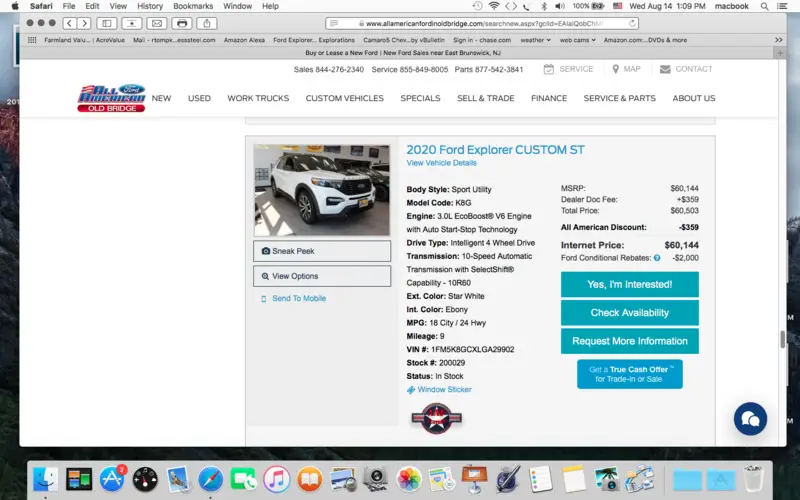The height and width of the screenshot is (500, 800).
Task: Open the File menu
Action: (x=69, y=6)
